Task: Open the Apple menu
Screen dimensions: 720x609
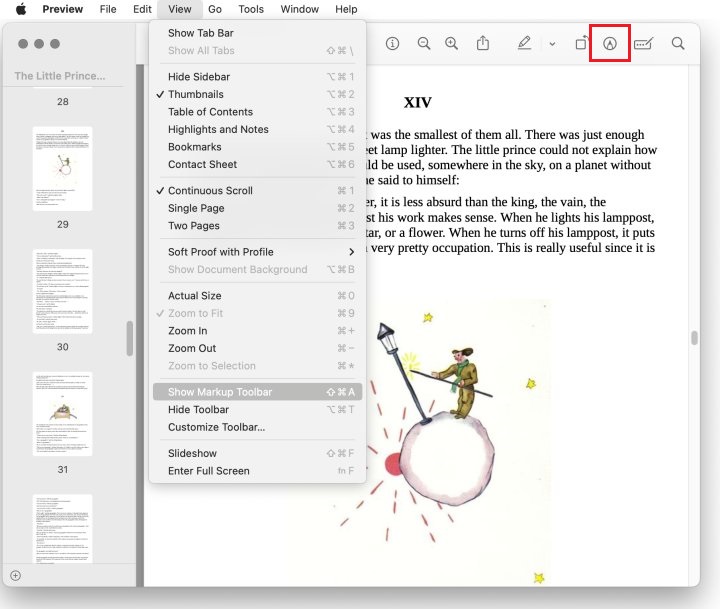Action: pyautogui.click(x=20, y=9)
